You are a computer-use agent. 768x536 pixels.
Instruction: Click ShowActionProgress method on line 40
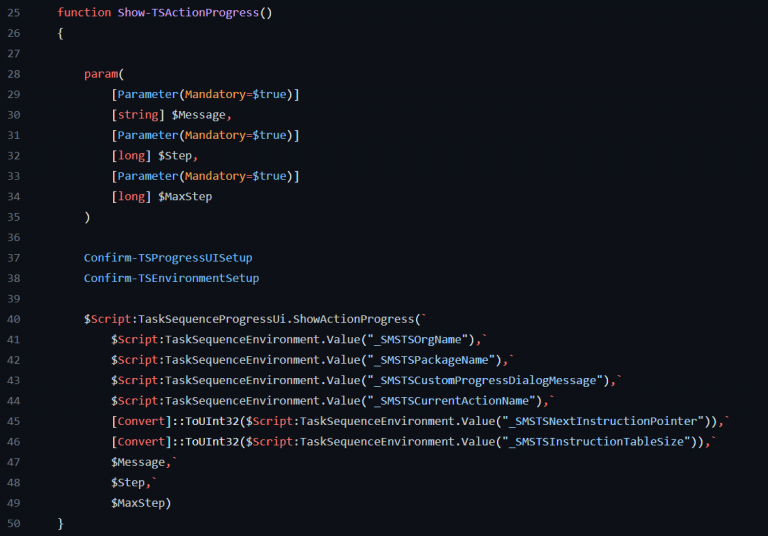point(356,319)
